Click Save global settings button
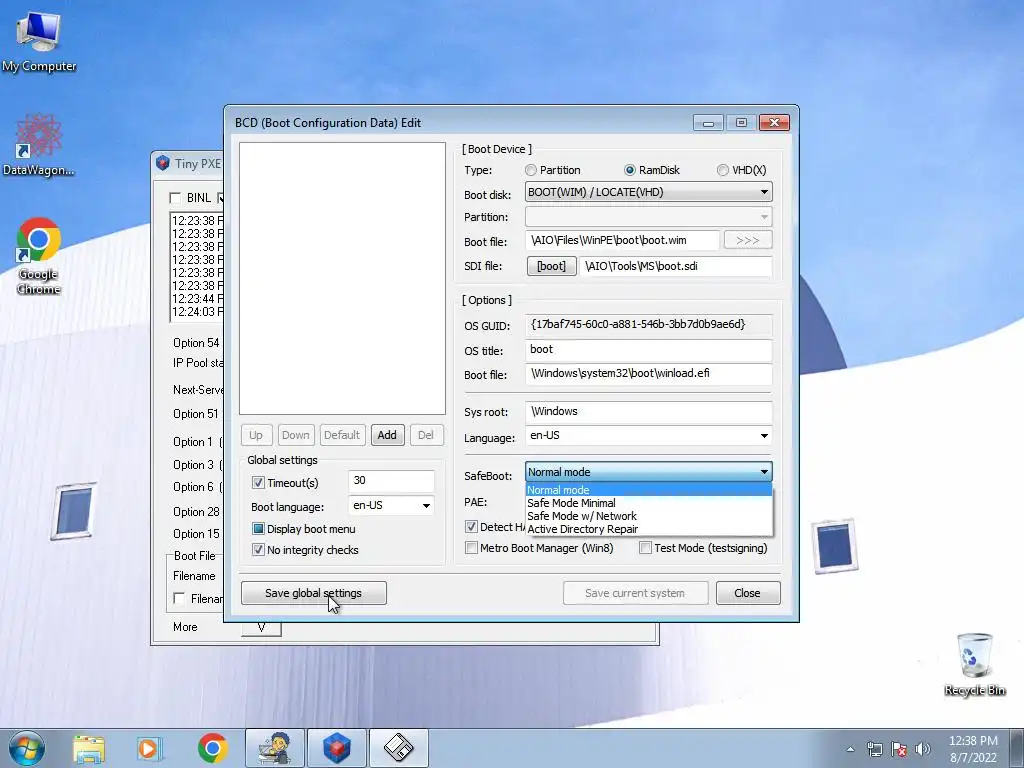The width and height of the screenshot is (1024, 768). point(313,593)
